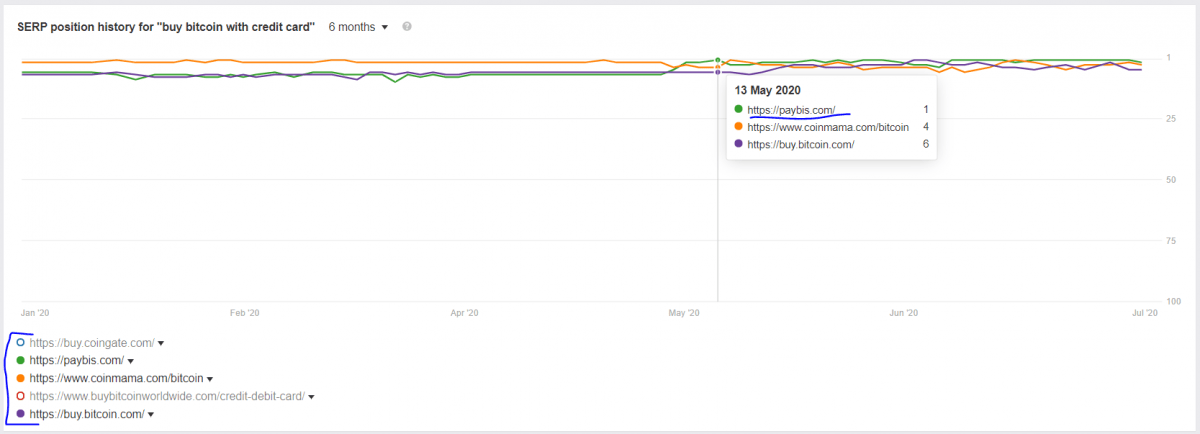
Task: Open the https://buy.coingate.com/ legend link
Action: coord(92,343)
